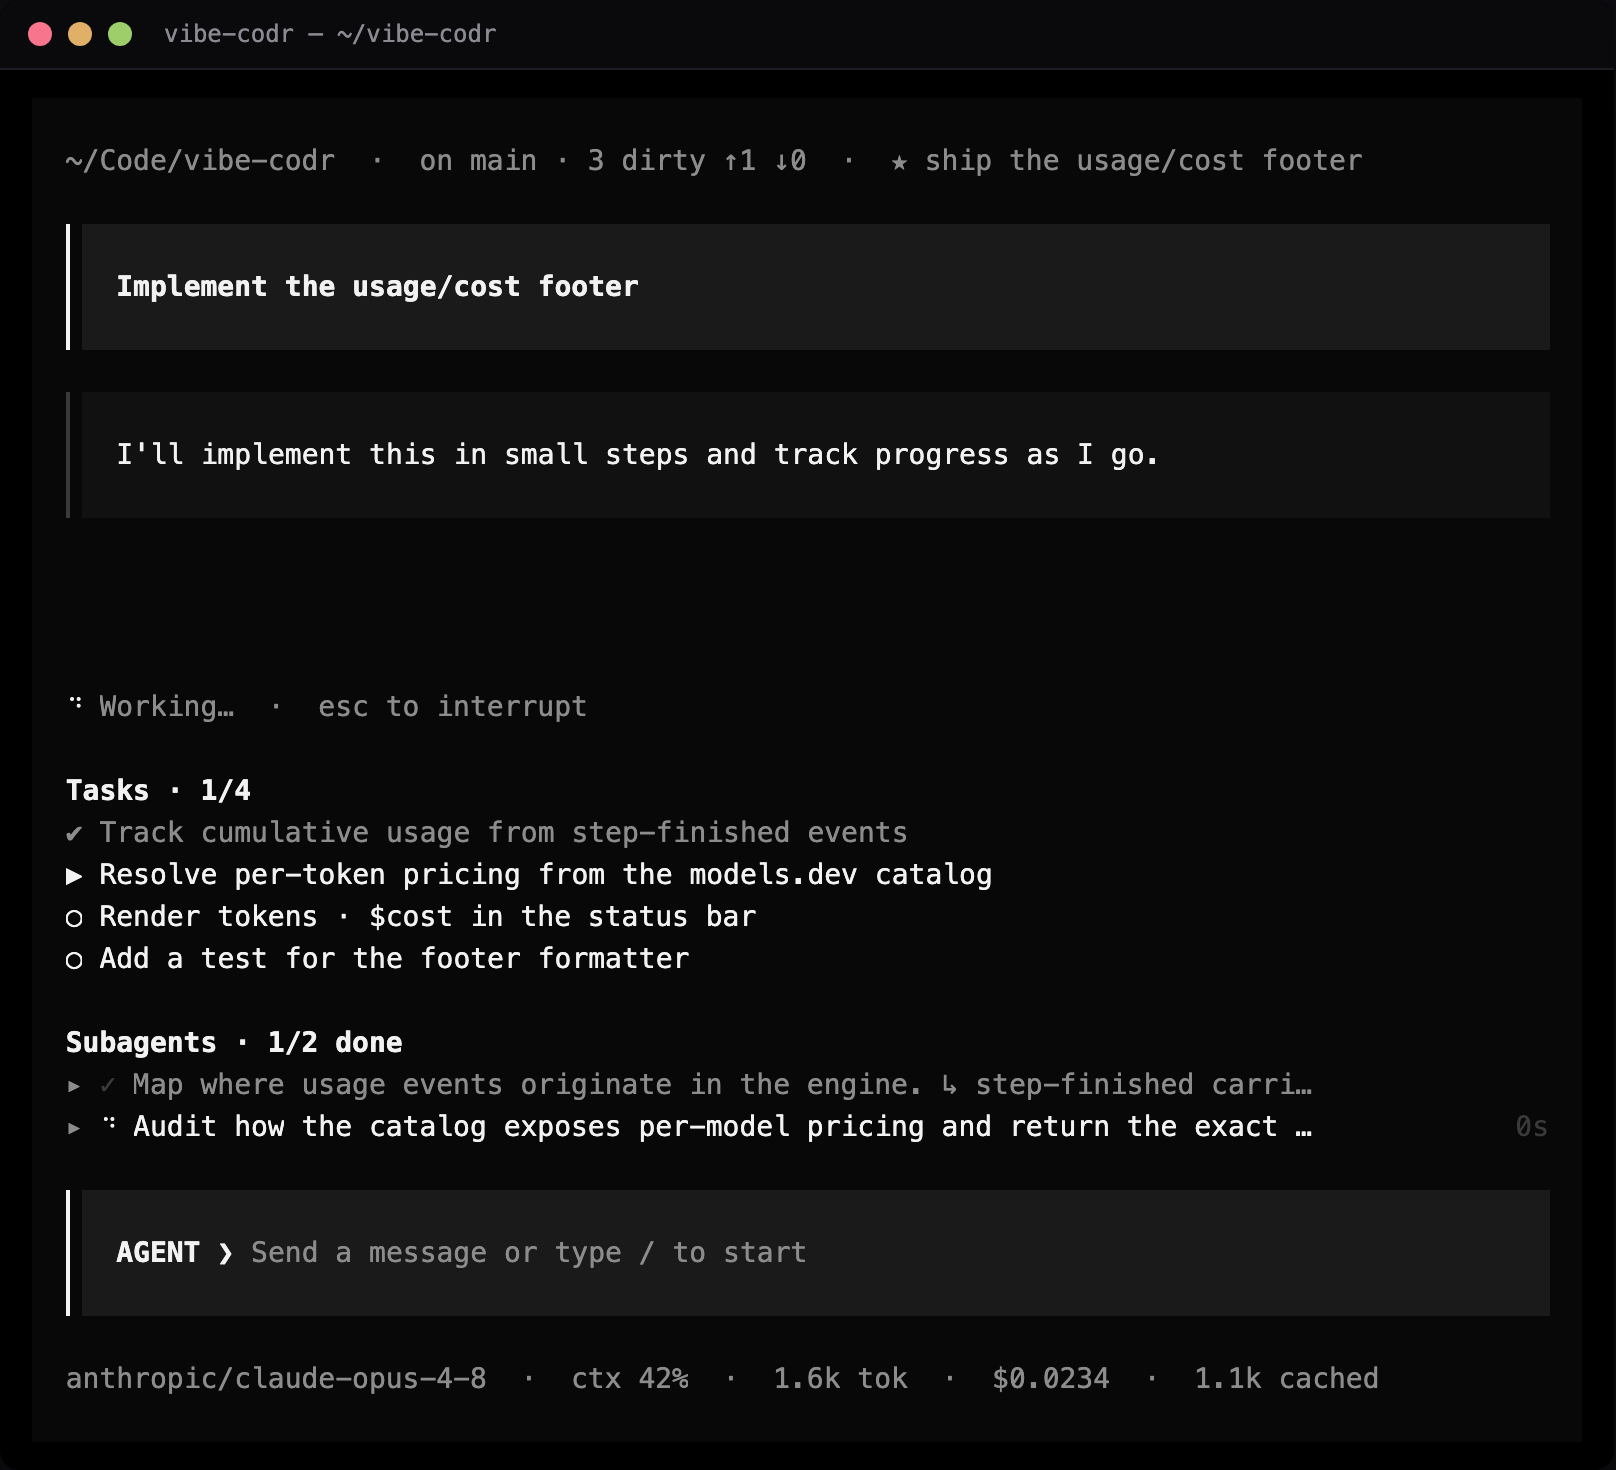Click the ctx 42% usage indicator
This screenshot has width=1616, height=1470.
click(630, 1378)
